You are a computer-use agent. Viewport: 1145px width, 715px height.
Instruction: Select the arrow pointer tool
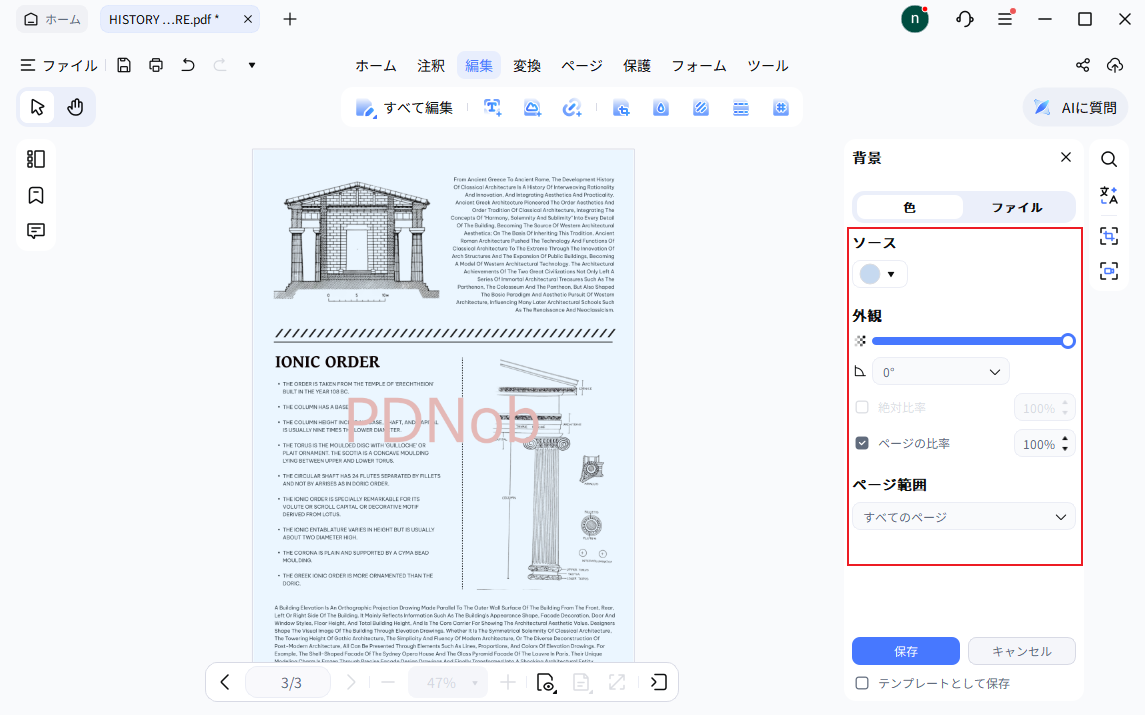[x=37, y=107]
